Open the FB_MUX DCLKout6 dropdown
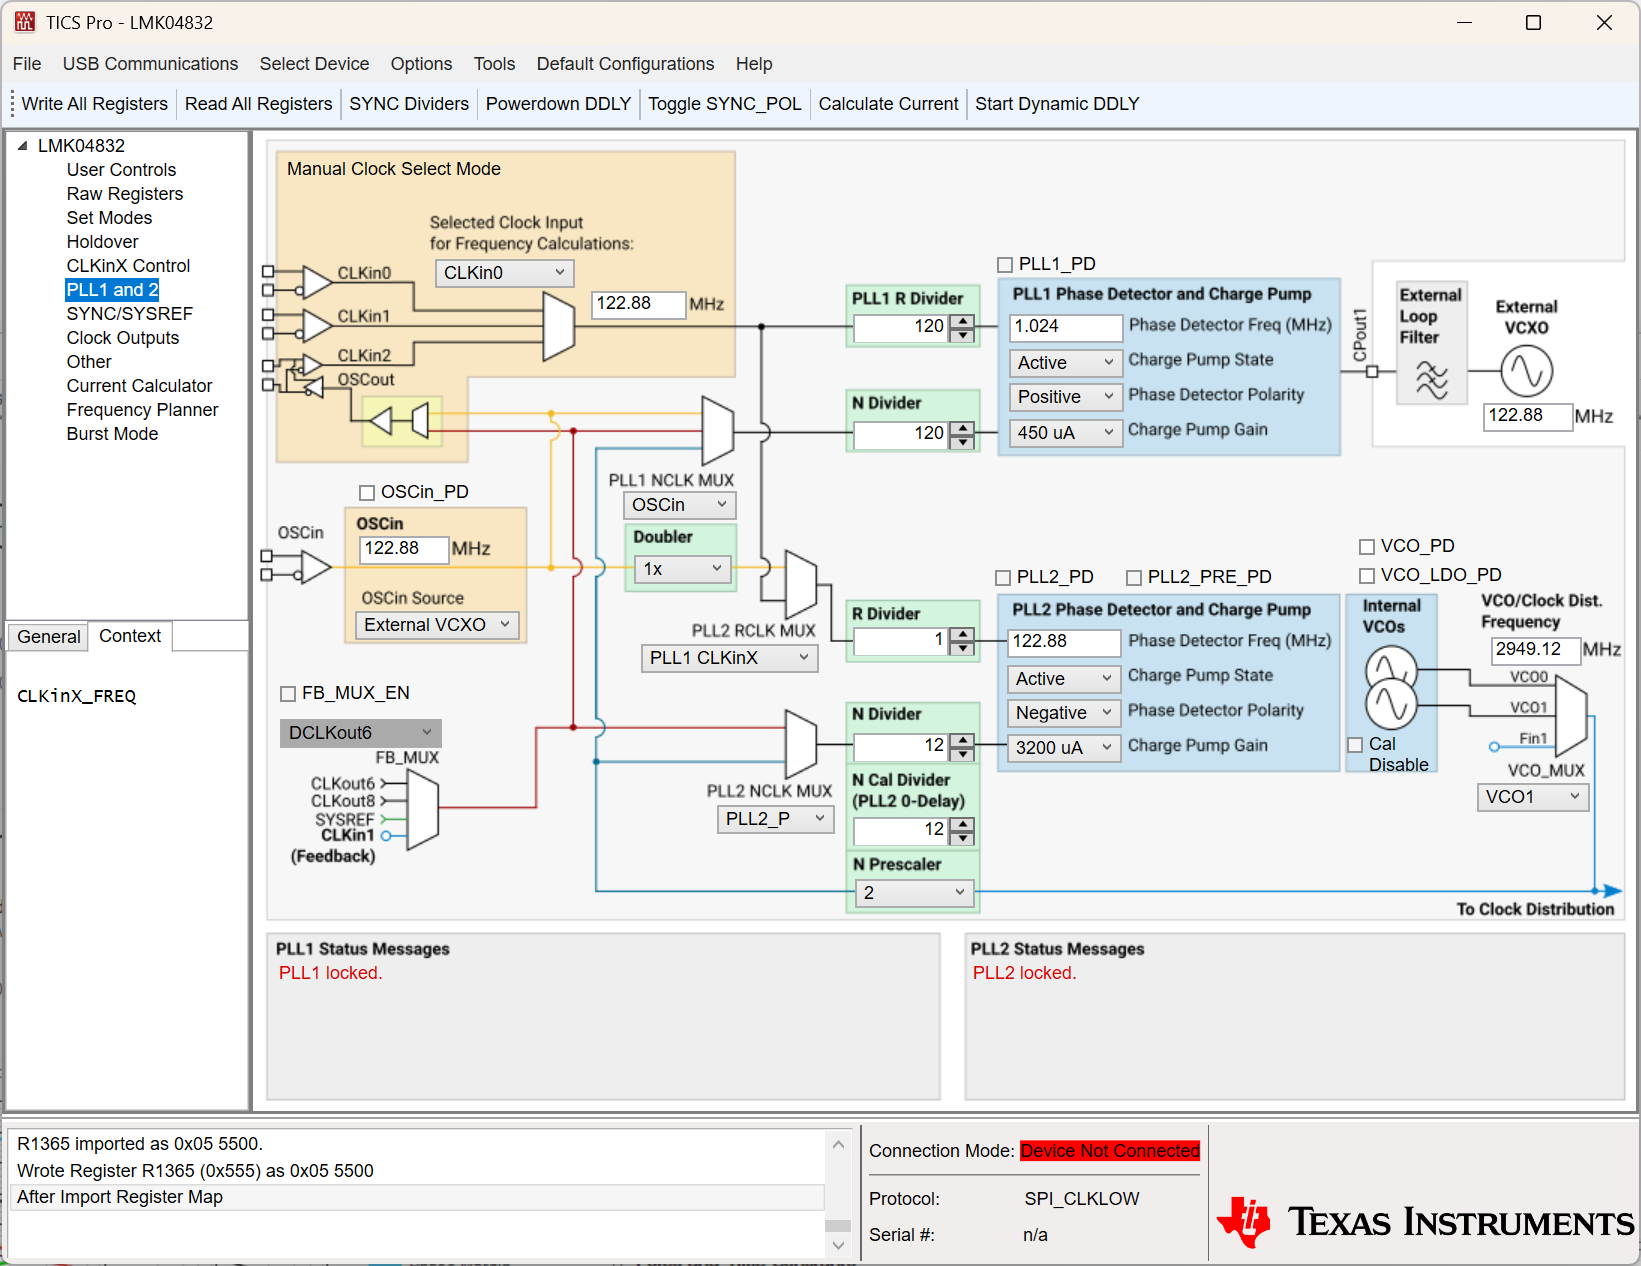Screen dimensions: 1641x1266 pyautogui.click(x=360, y=733)
